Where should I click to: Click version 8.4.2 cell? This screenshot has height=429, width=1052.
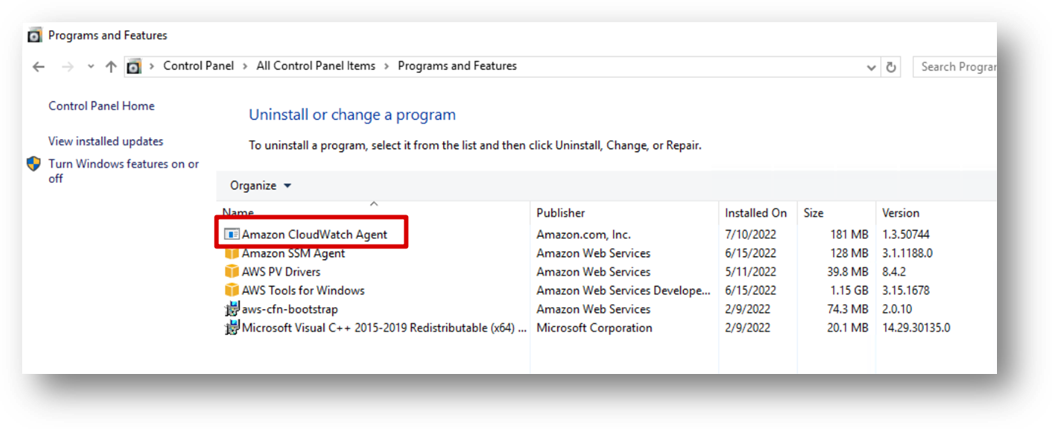[894, 272]
